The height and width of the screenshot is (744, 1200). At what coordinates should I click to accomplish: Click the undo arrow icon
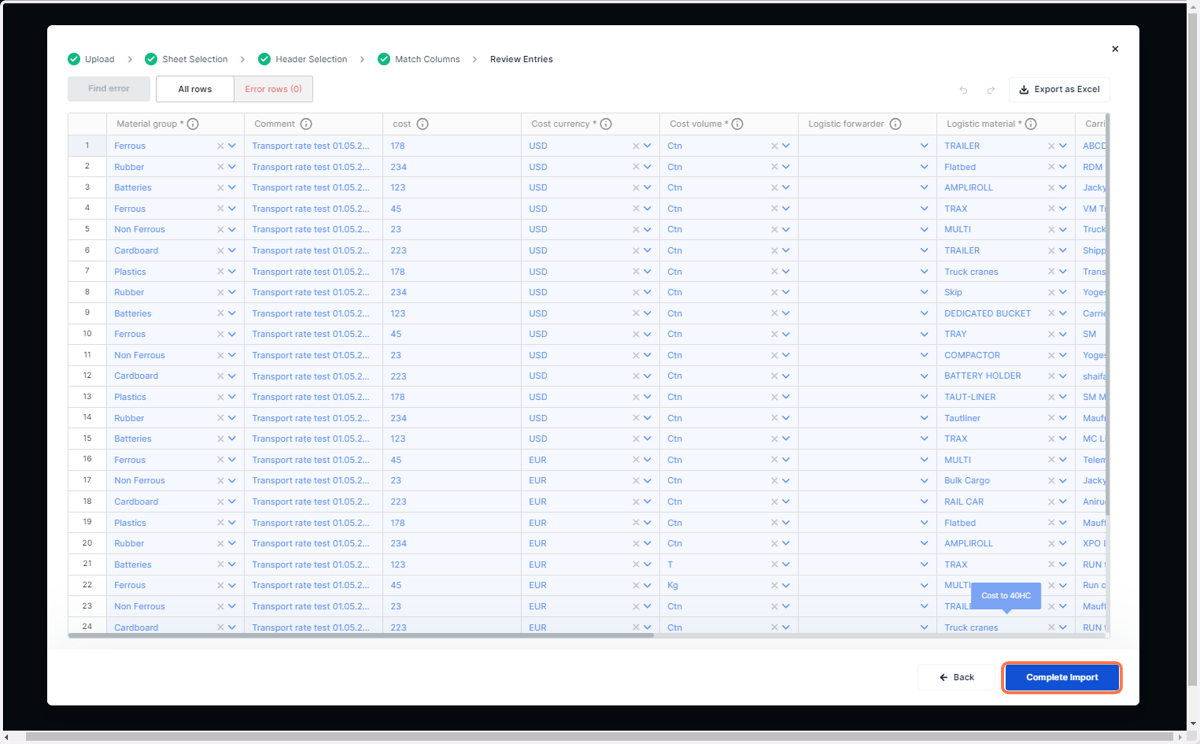coord(964,90)
